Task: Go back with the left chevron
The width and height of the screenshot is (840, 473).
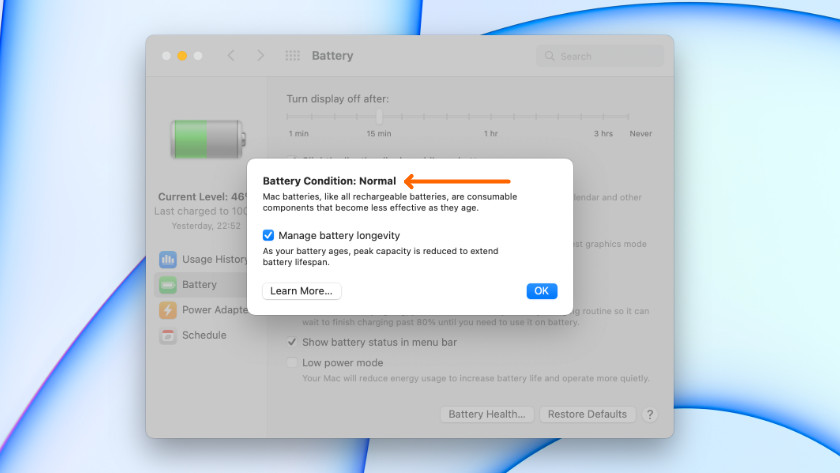Action: [231, 56]
